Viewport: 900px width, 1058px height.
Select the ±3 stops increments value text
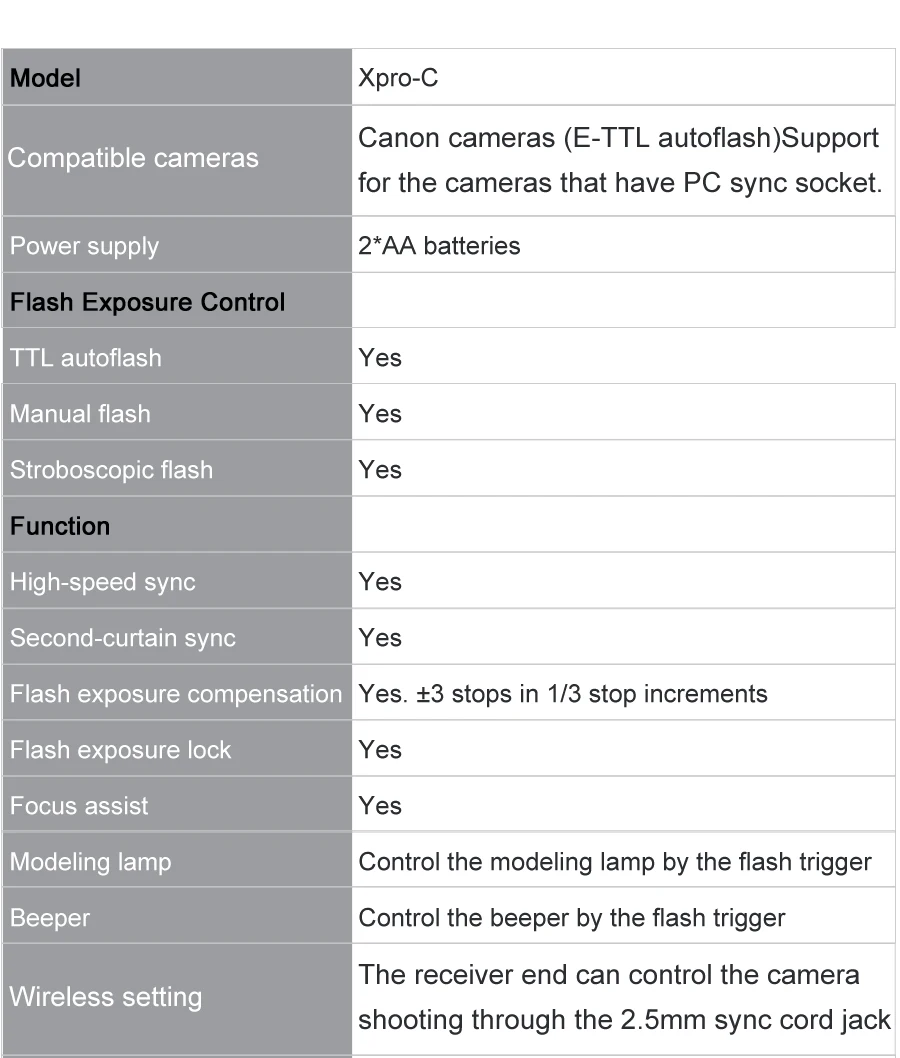click(x=563, y=693)
